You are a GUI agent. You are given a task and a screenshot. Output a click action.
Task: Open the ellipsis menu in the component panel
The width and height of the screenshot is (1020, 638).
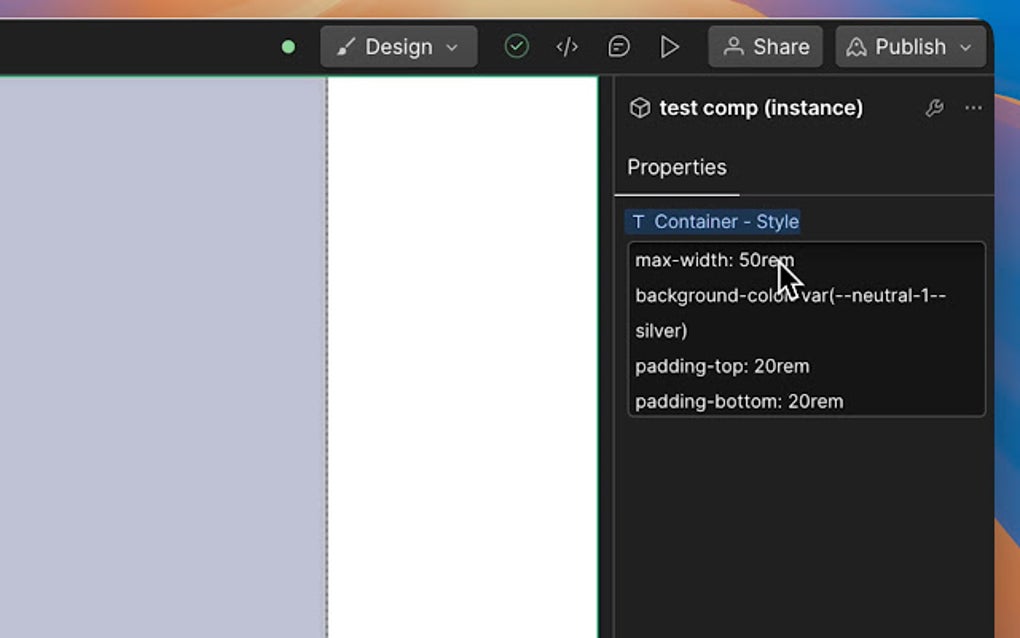point(974,108)
